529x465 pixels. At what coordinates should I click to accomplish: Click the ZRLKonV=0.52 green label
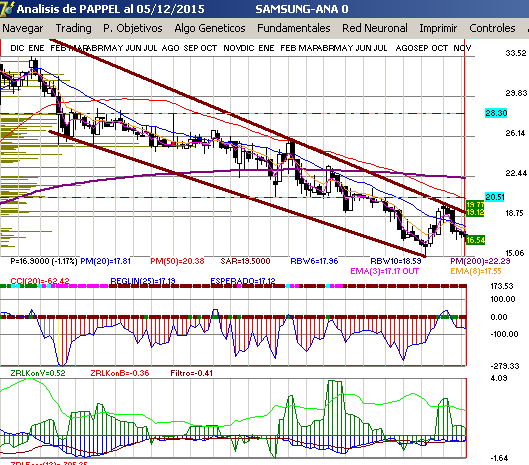click(x=38, y=373)
